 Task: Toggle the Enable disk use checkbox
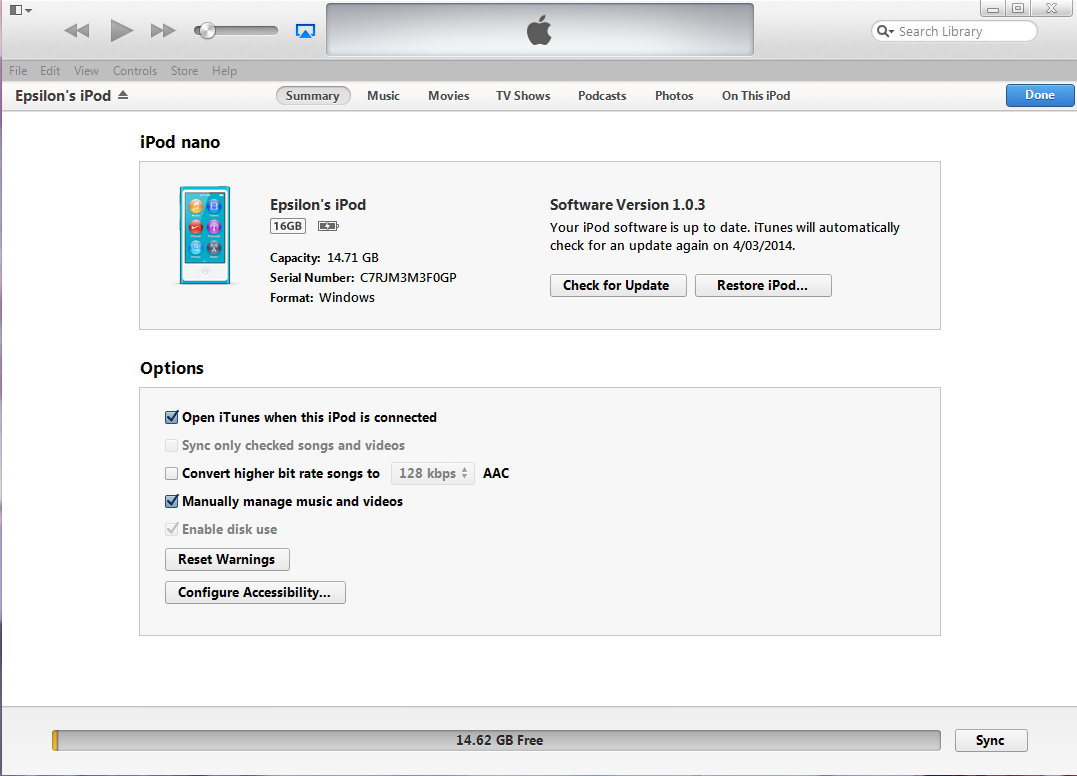172,529
